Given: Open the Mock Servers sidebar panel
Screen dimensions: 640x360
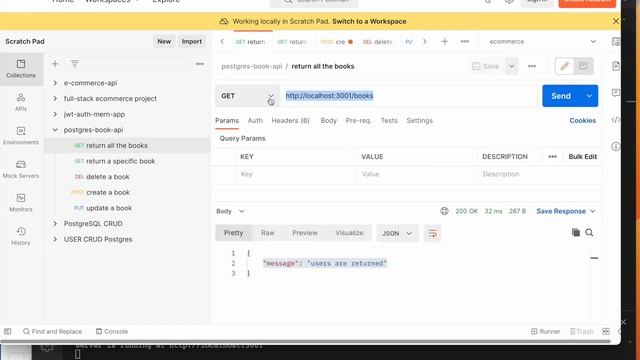Looking at the screenshot, I should click(x=21, y=169).
